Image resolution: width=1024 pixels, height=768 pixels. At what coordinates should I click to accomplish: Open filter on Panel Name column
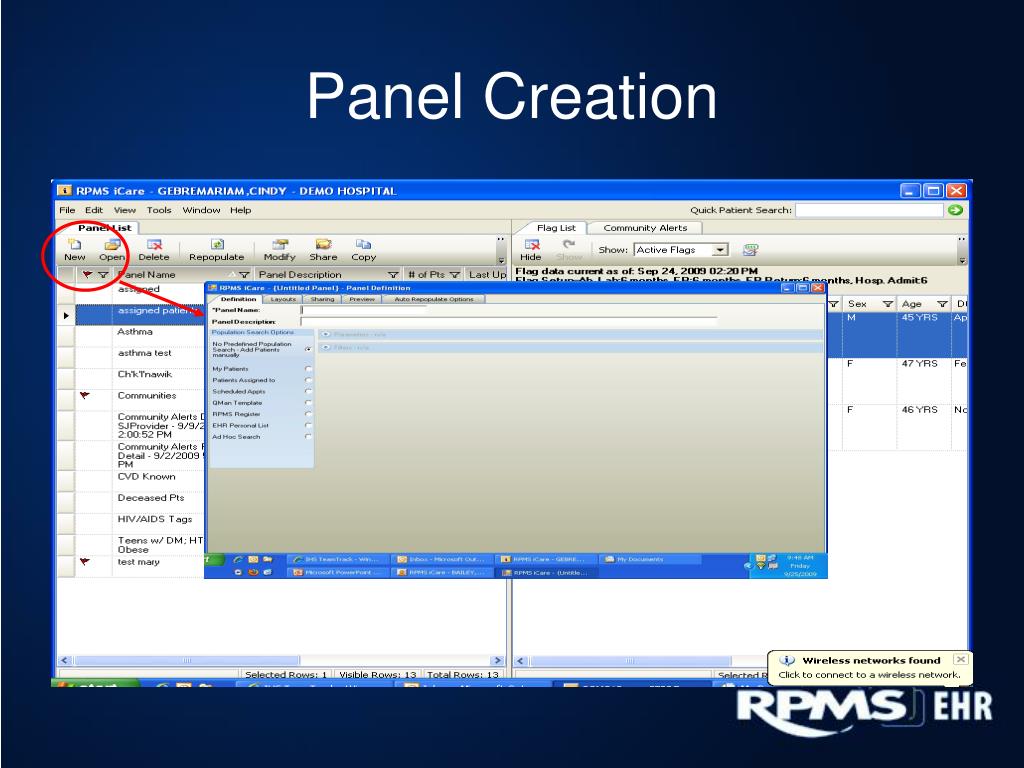pyautogui.click(x=244, y=275)
